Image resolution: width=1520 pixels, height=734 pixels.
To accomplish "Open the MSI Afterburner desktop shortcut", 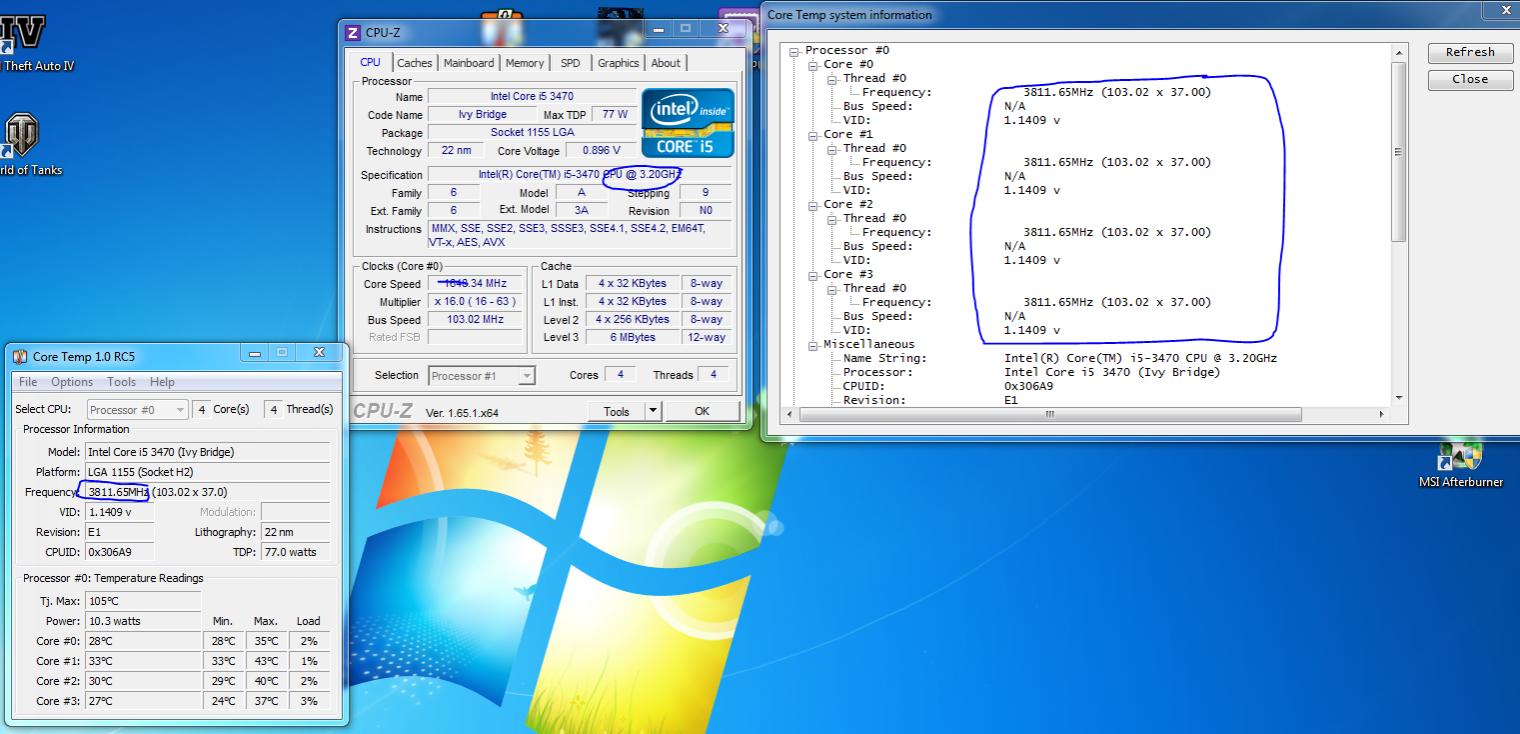I will click(1460, 466).
